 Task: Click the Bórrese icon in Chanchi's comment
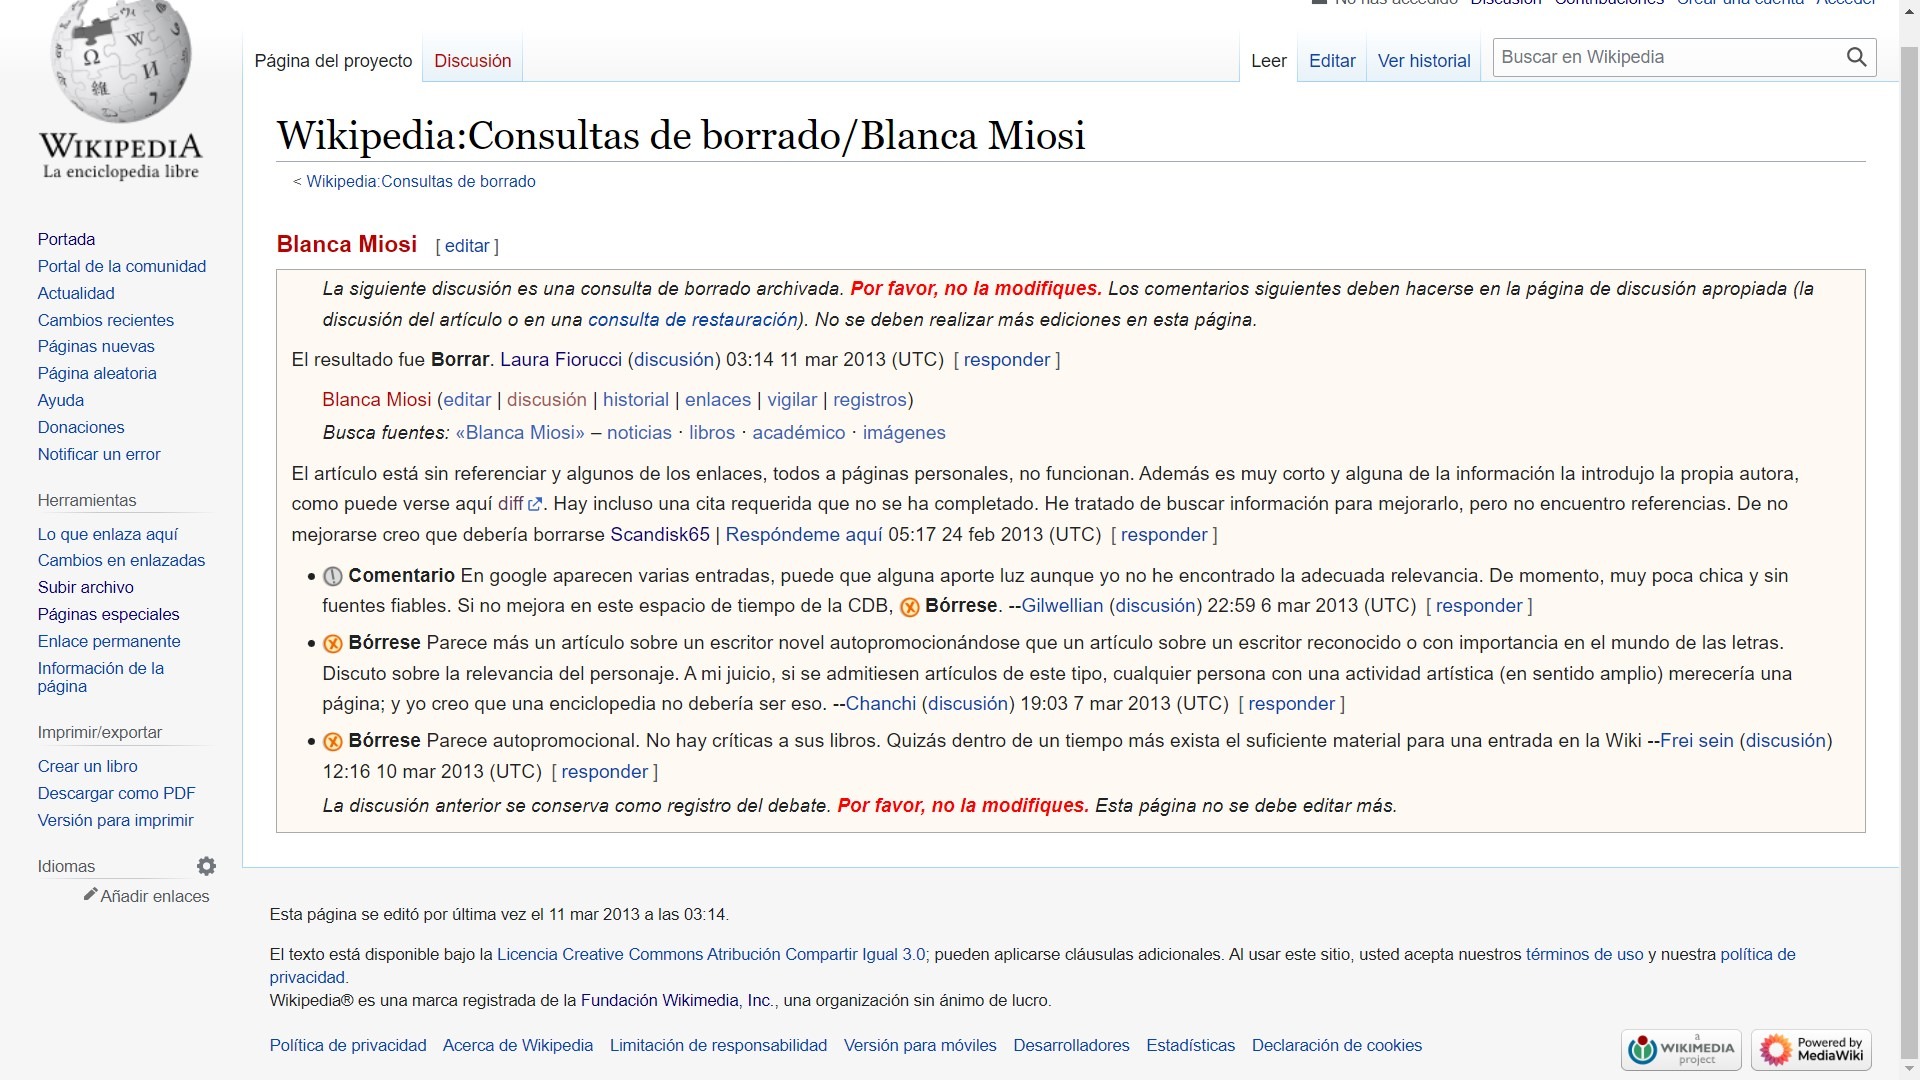[333, 643]
